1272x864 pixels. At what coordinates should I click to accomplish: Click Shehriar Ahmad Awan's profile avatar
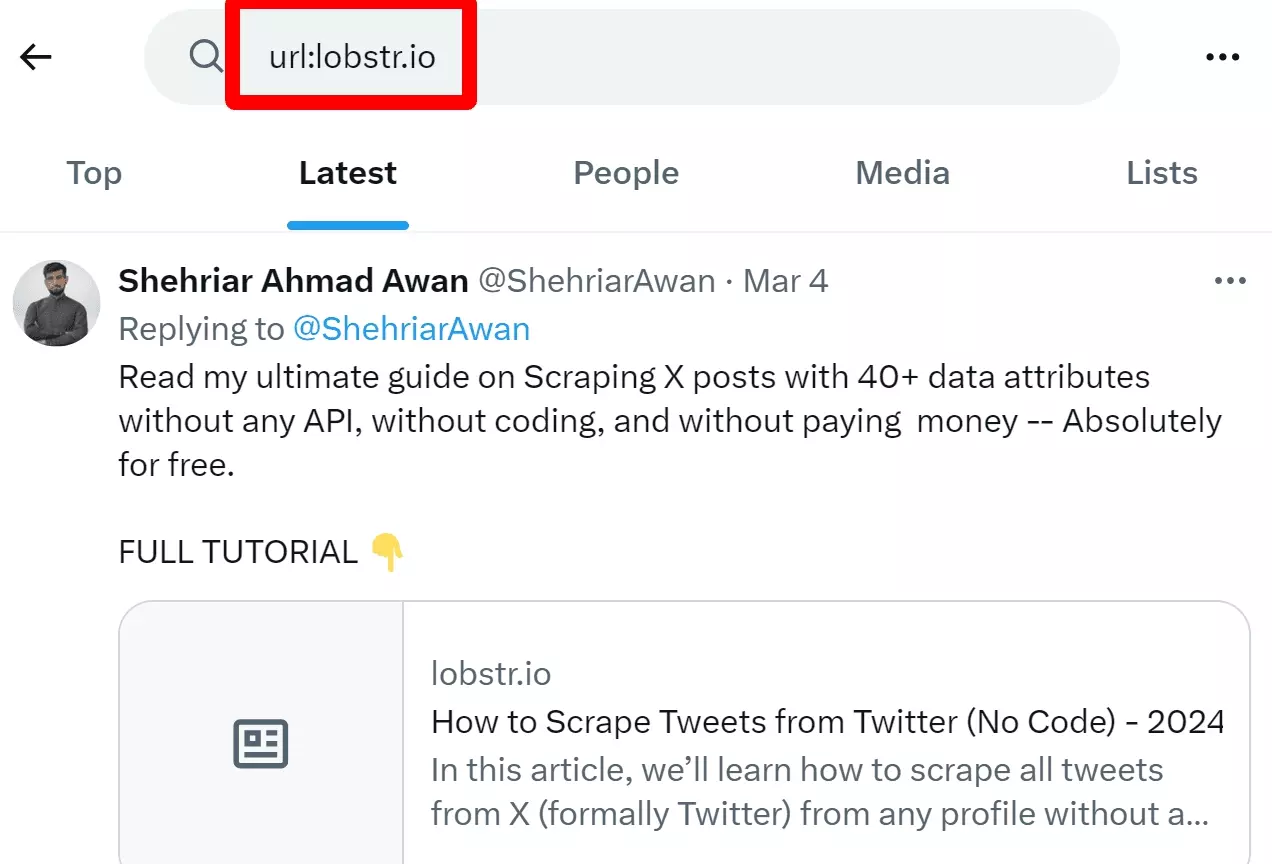tap(56, 302)
